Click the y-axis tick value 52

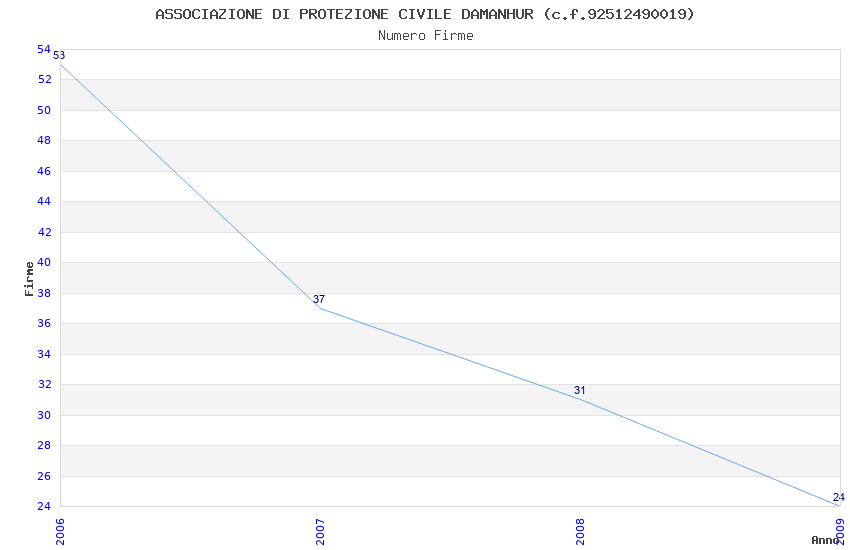(x=44, y=80)
